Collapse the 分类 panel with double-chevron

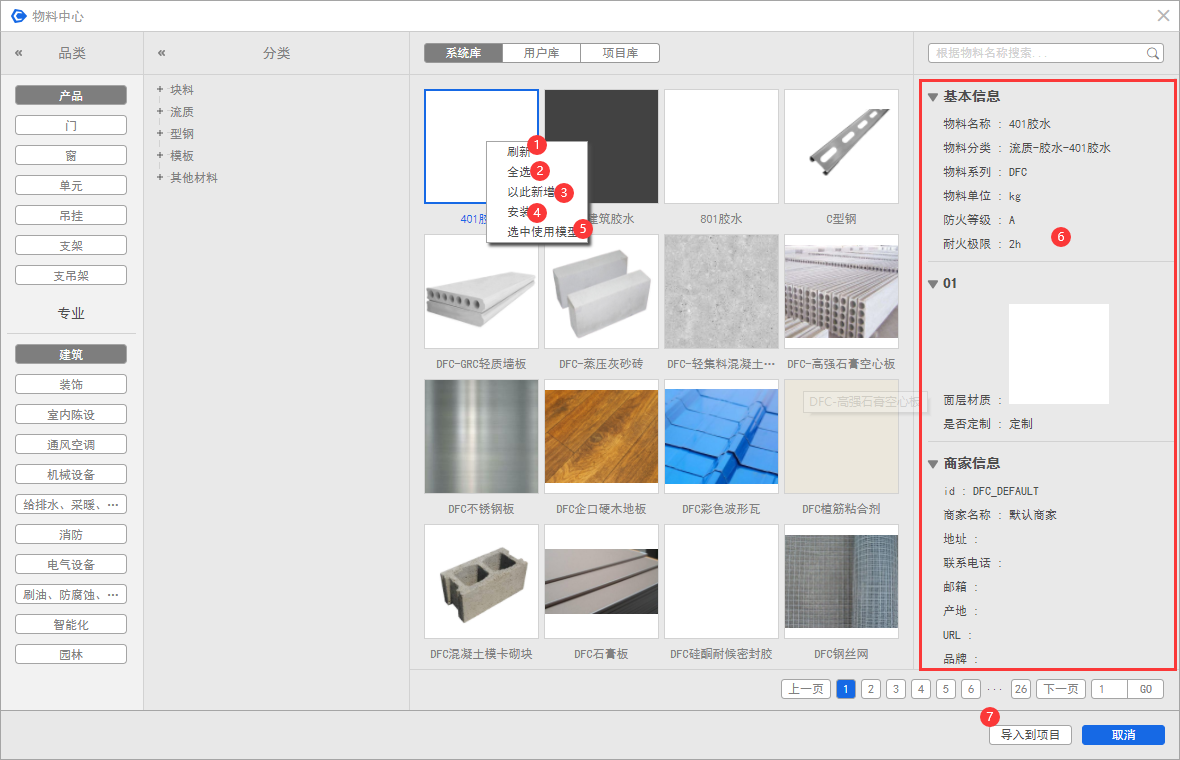click(162, 53)
